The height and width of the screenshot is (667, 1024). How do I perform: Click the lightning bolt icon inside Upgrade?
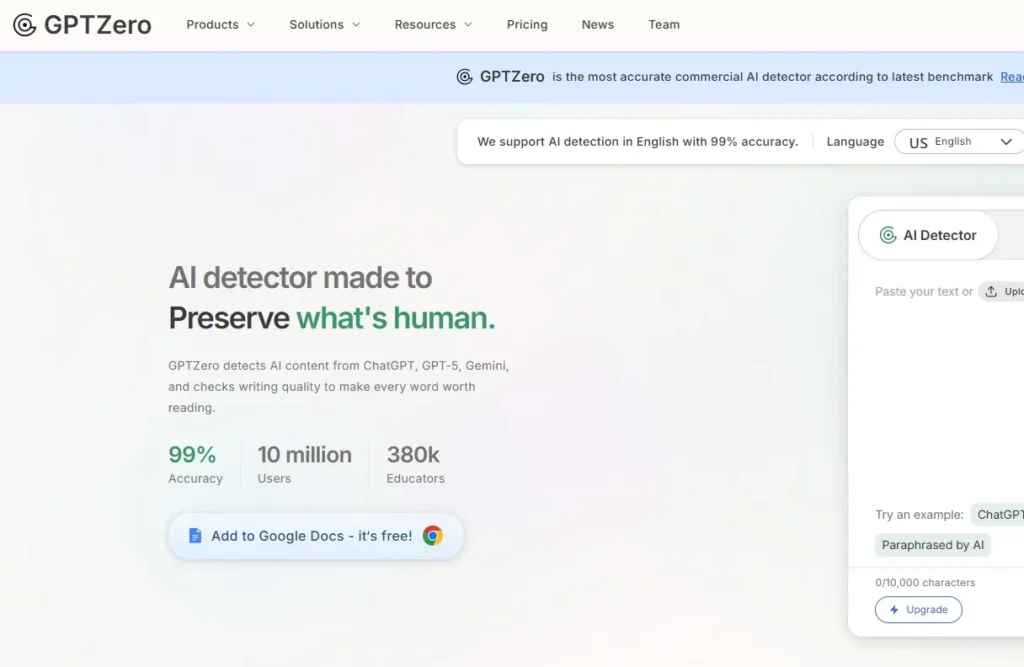click(x=896, y=609)
